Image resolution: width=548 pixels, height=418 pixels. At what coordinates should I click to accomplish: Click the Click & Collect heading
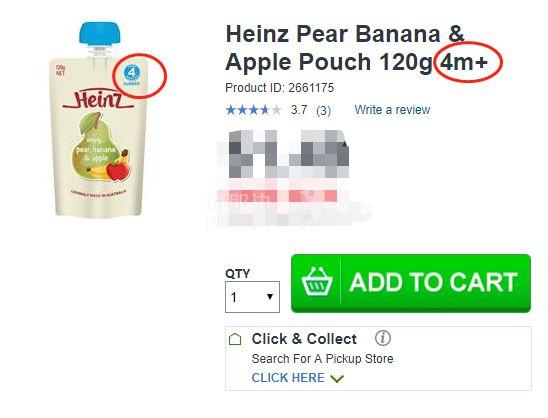coord(304,339)
